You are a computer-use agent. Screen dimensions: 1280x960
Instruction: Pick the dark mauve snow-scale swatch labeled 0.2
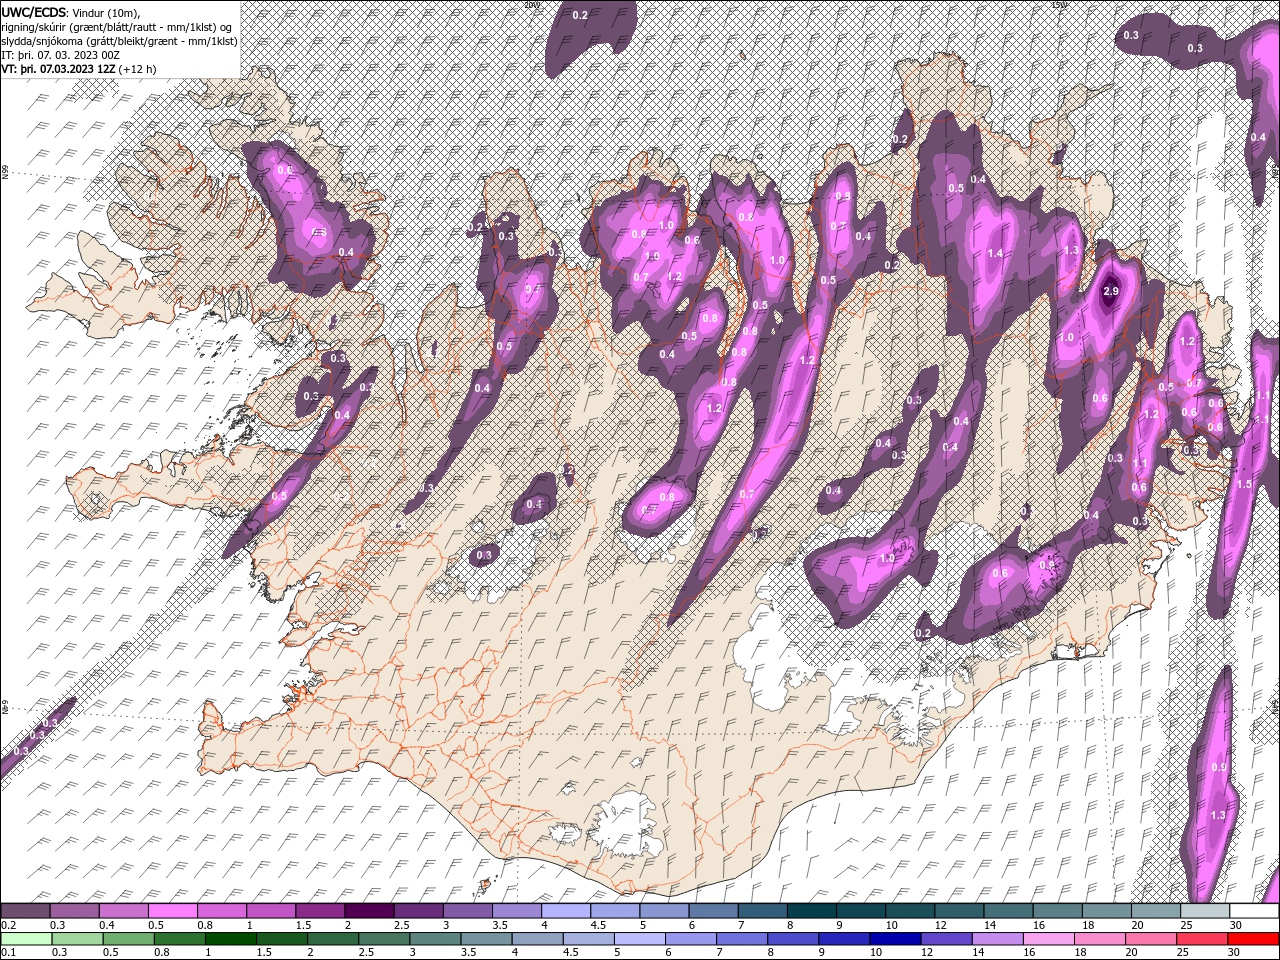tap(25, 910)
